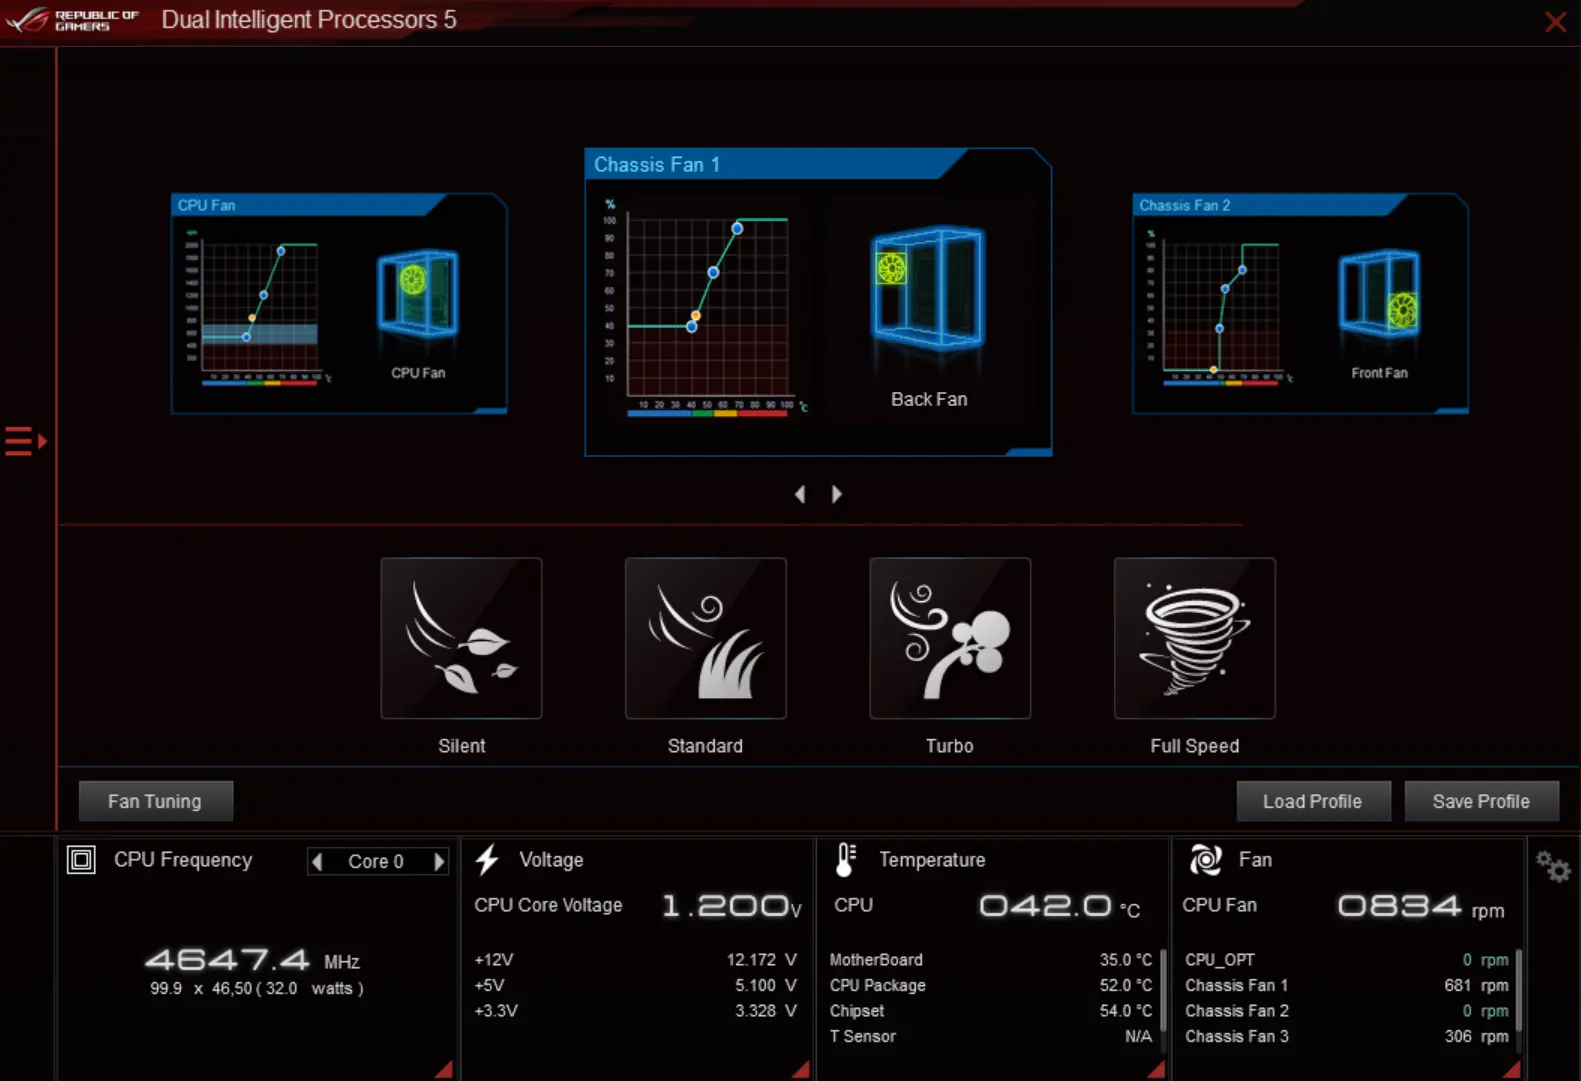
Task: Click the Back Fan chassis illustration
Action: tap(929, 288)
